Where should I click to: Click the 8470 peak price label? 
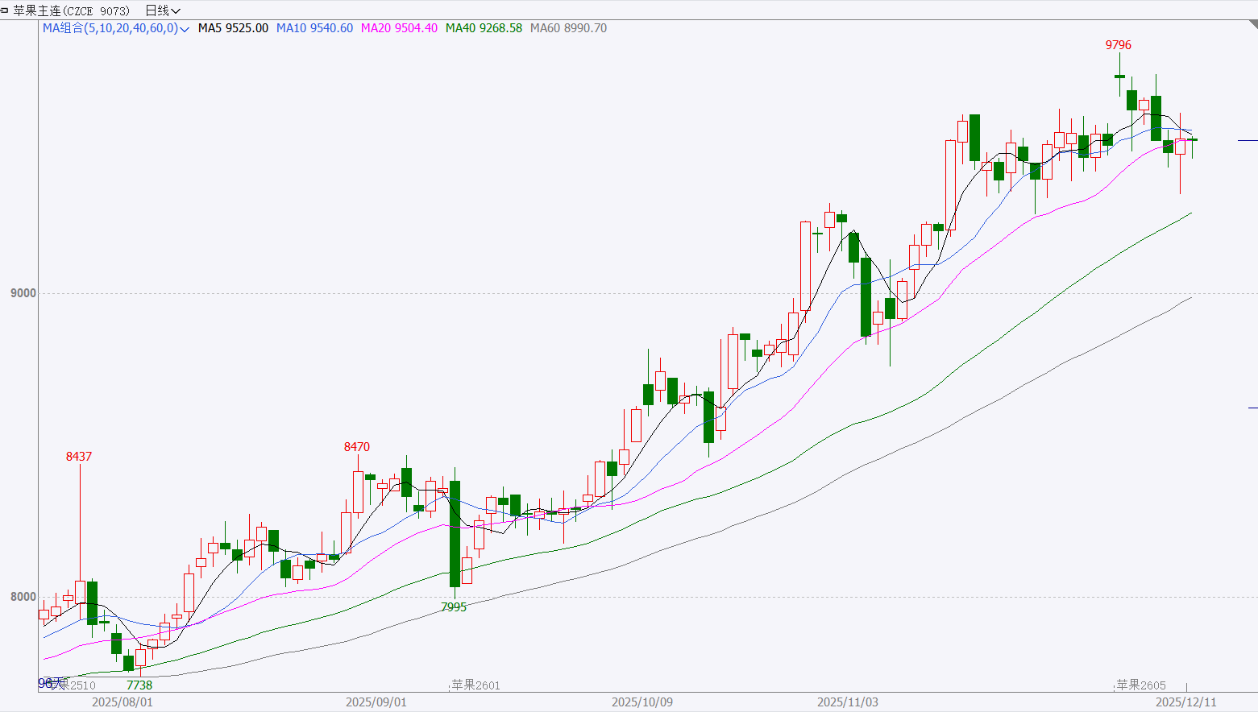tap(356, 447)
